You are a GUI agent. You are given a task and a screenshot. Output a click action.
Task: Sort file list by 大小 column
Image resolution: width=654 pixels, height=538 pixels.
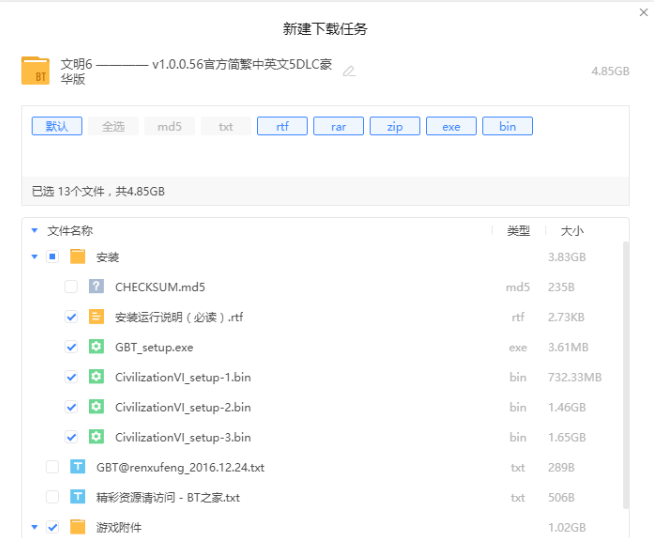coord(572,231)
